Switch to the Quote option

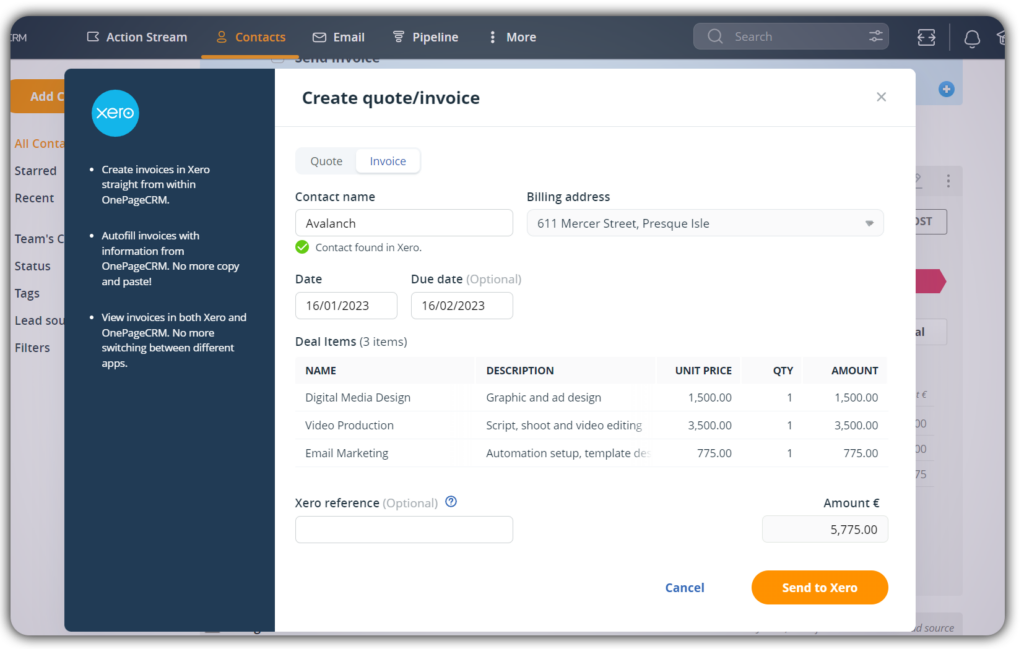(325, 160)
